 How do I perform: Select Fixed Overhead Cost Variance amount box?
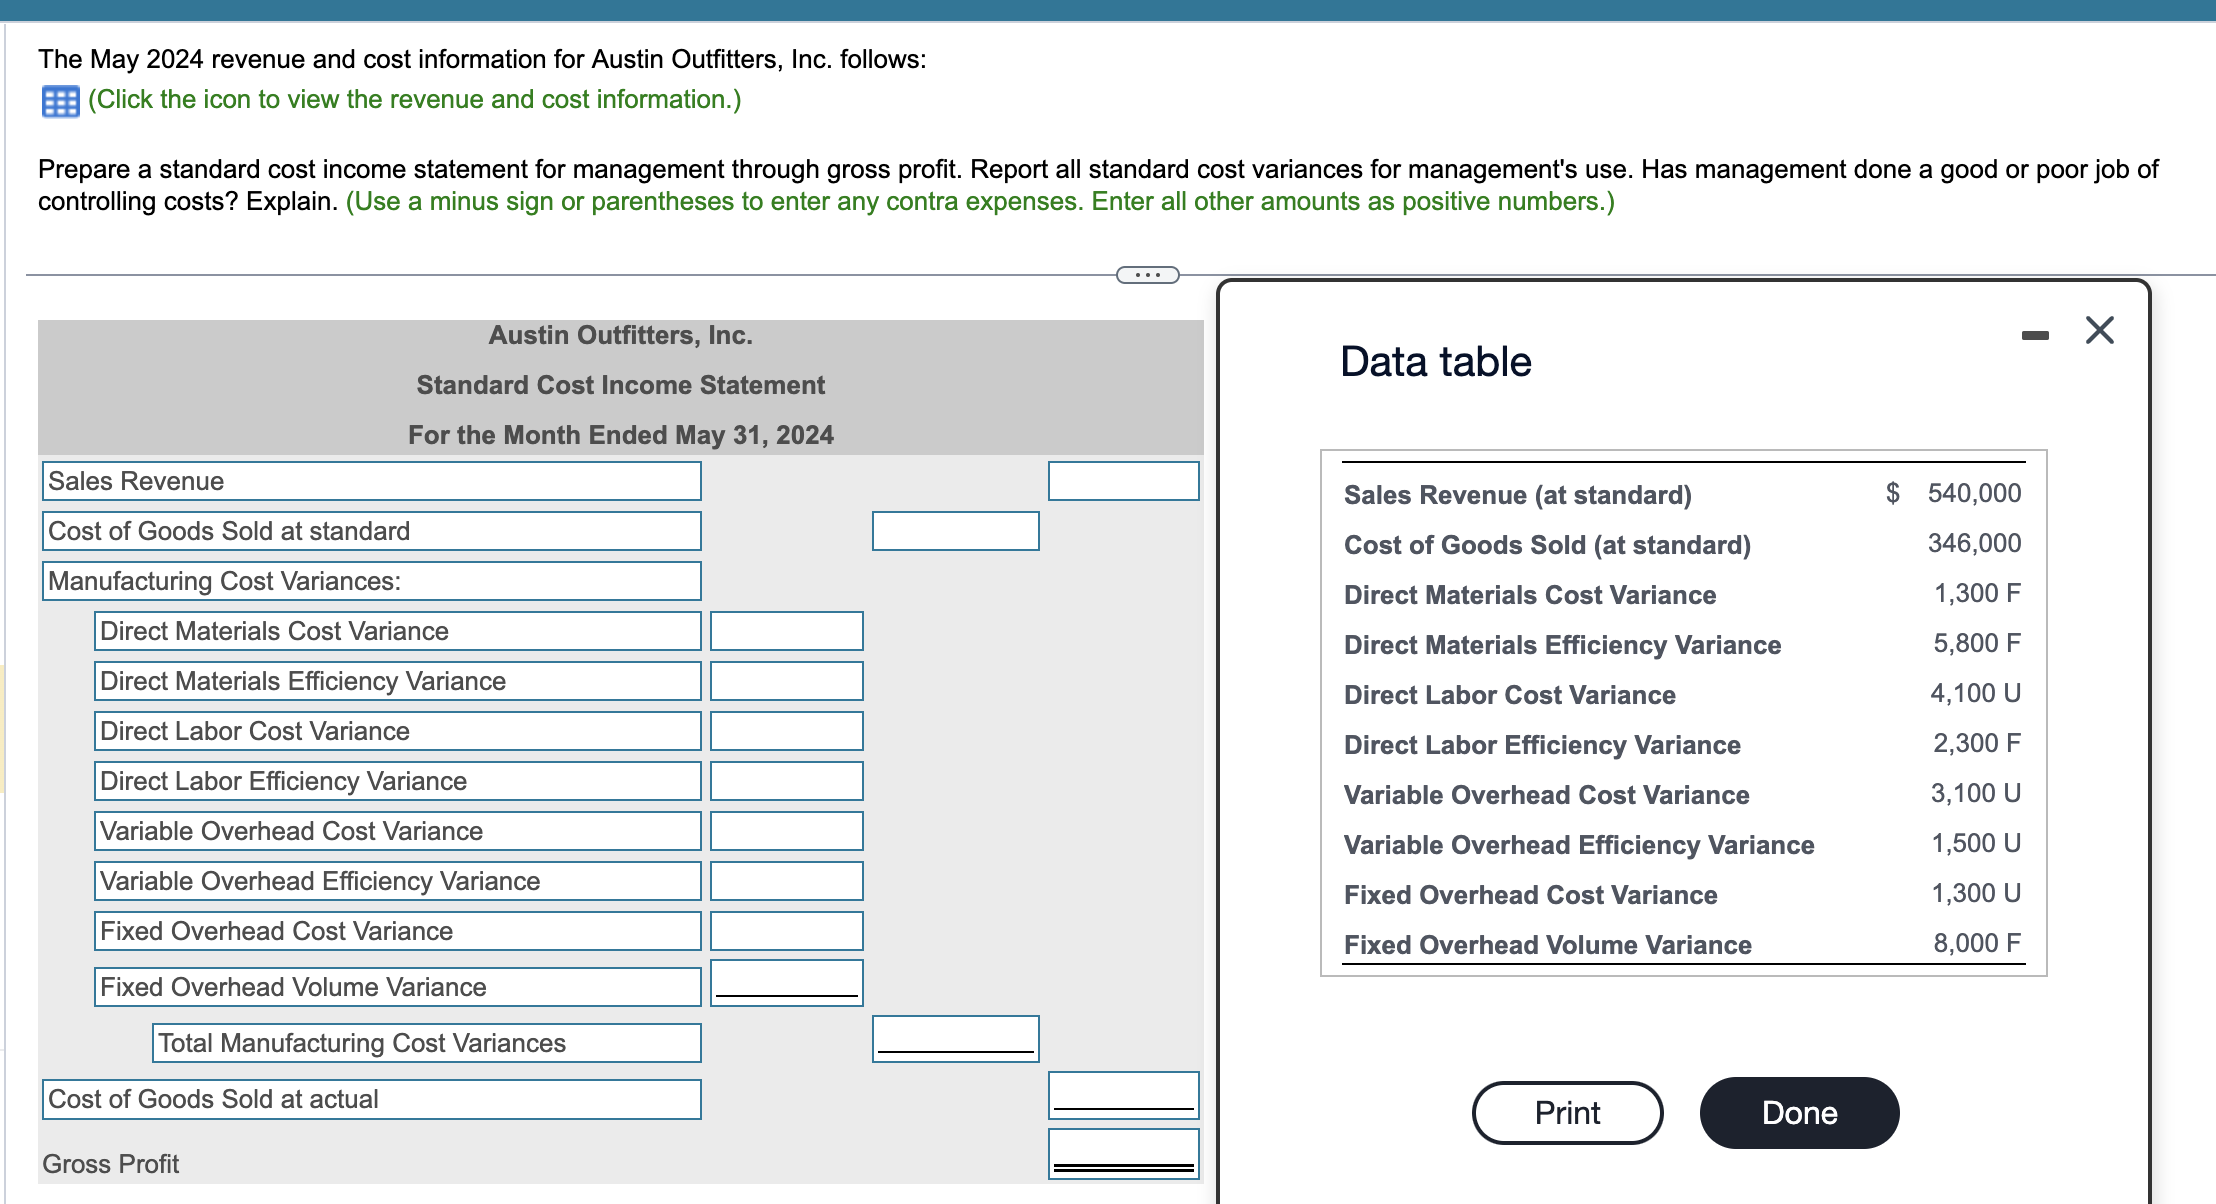point(786,931)
